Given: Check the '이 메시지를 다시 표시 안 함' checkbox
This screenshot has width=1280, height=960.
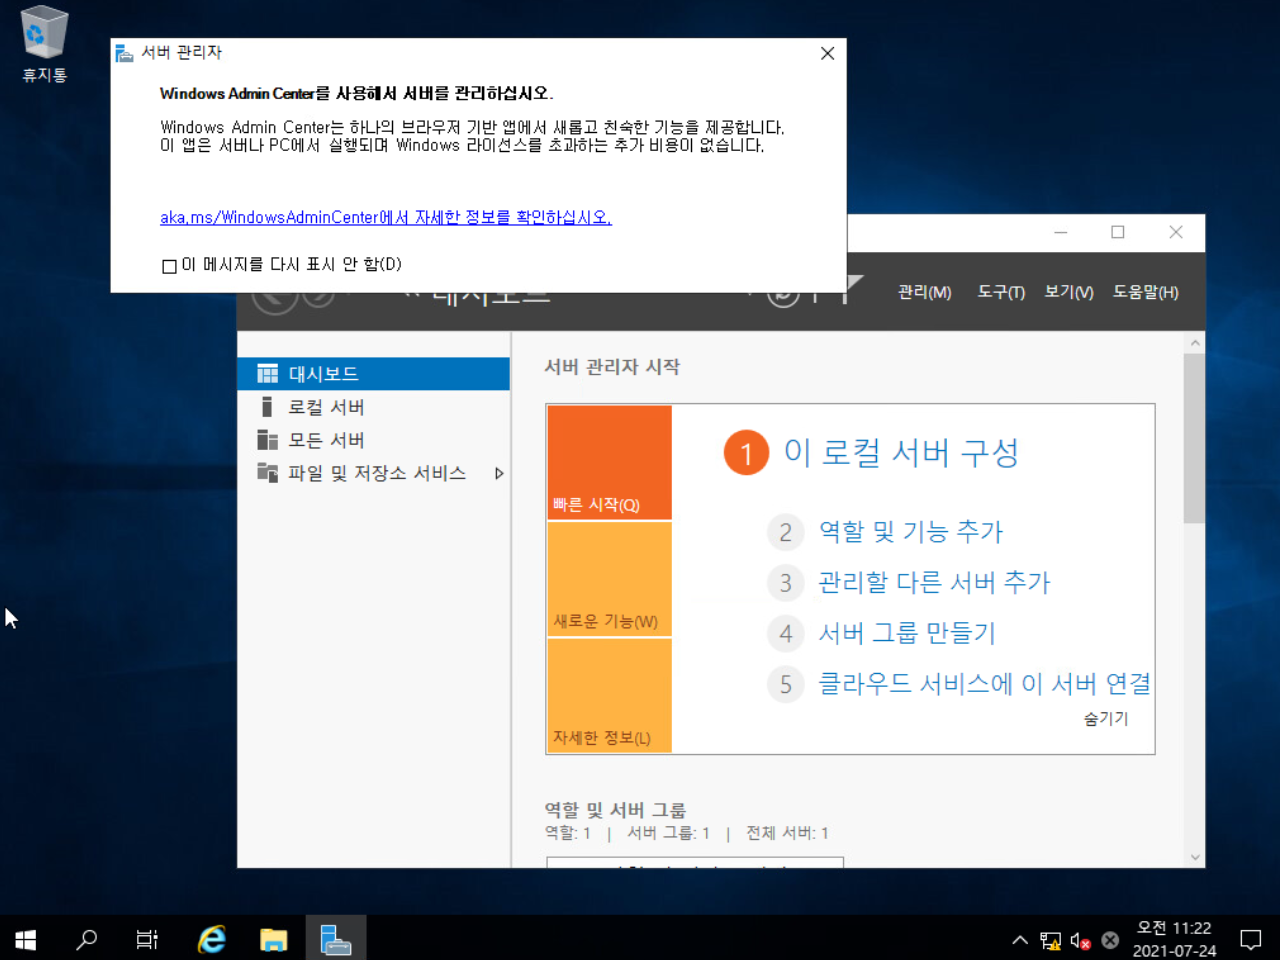Looking at the screenshot, I should click(169, 266).
